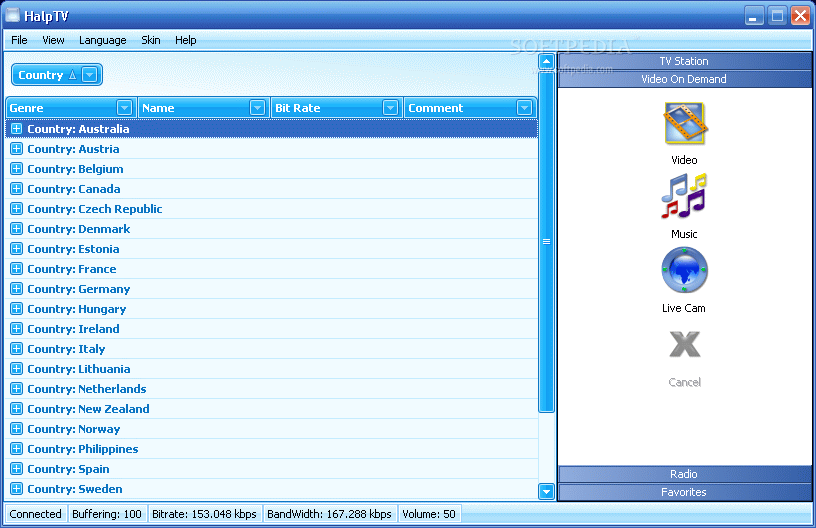Open the Language menu
Image resolution: width=816 pixels, height=528 pixels.
tap(103, 40)
